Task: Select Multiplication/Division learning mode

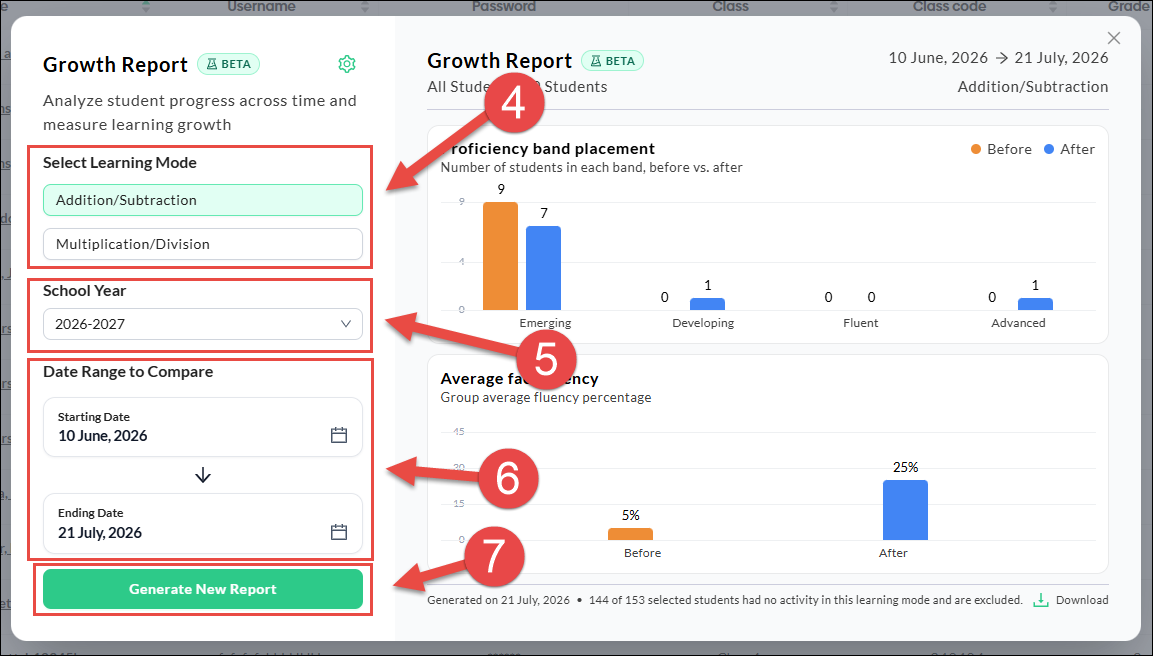Action: point(203,244)
